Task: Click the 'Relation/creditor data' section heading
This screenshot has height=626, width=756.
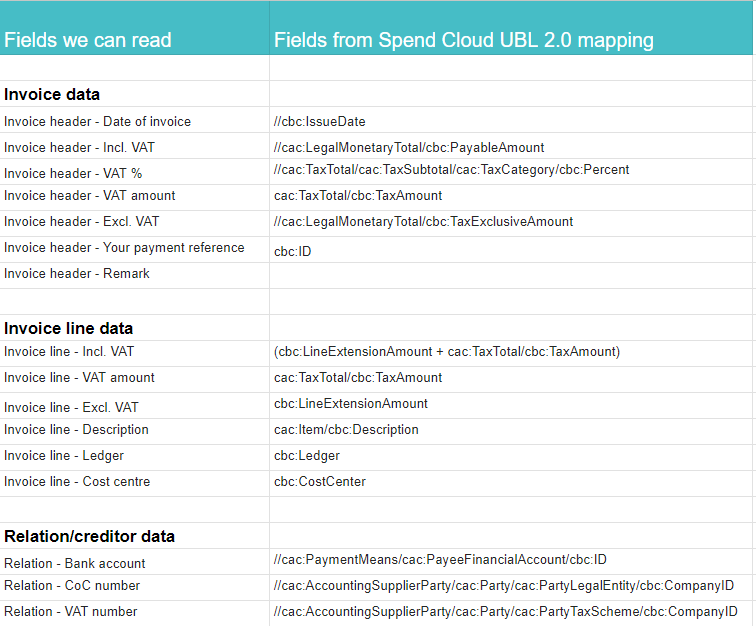Action: coord(89,536)
